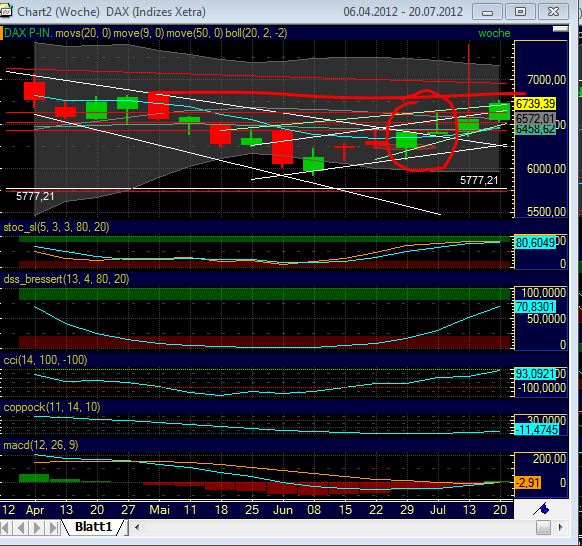
Task: Click the last green candle at Jul 20
Action: 500,112
